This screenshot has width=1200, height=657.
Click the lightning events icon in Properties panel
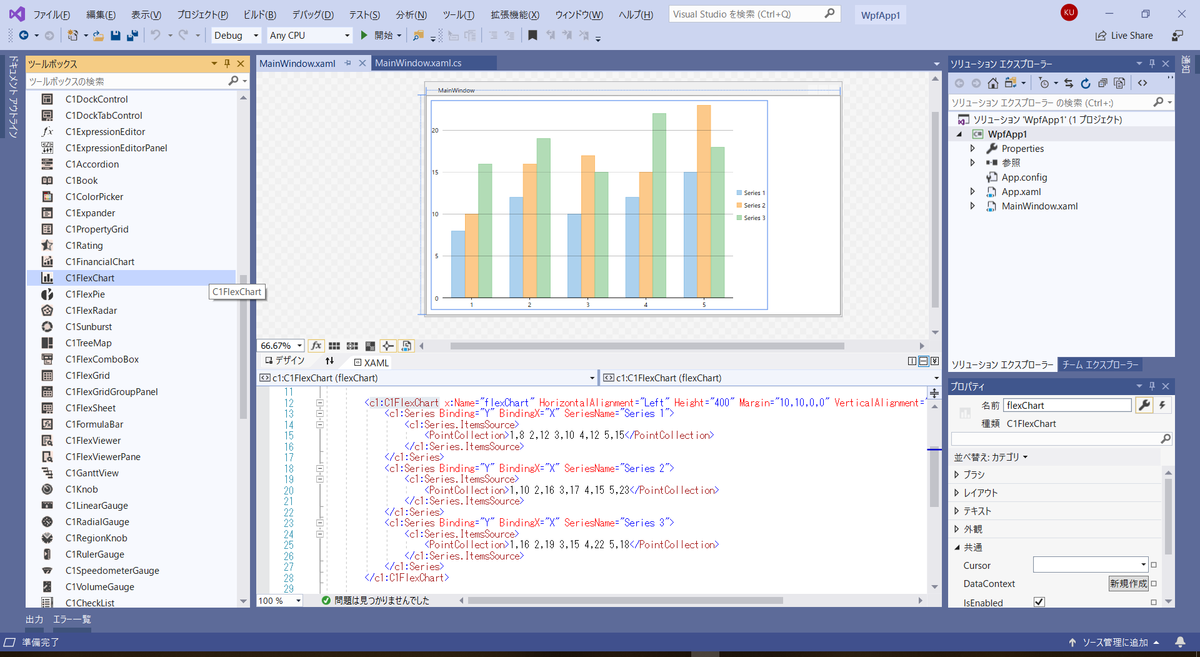coord(1162,405)
